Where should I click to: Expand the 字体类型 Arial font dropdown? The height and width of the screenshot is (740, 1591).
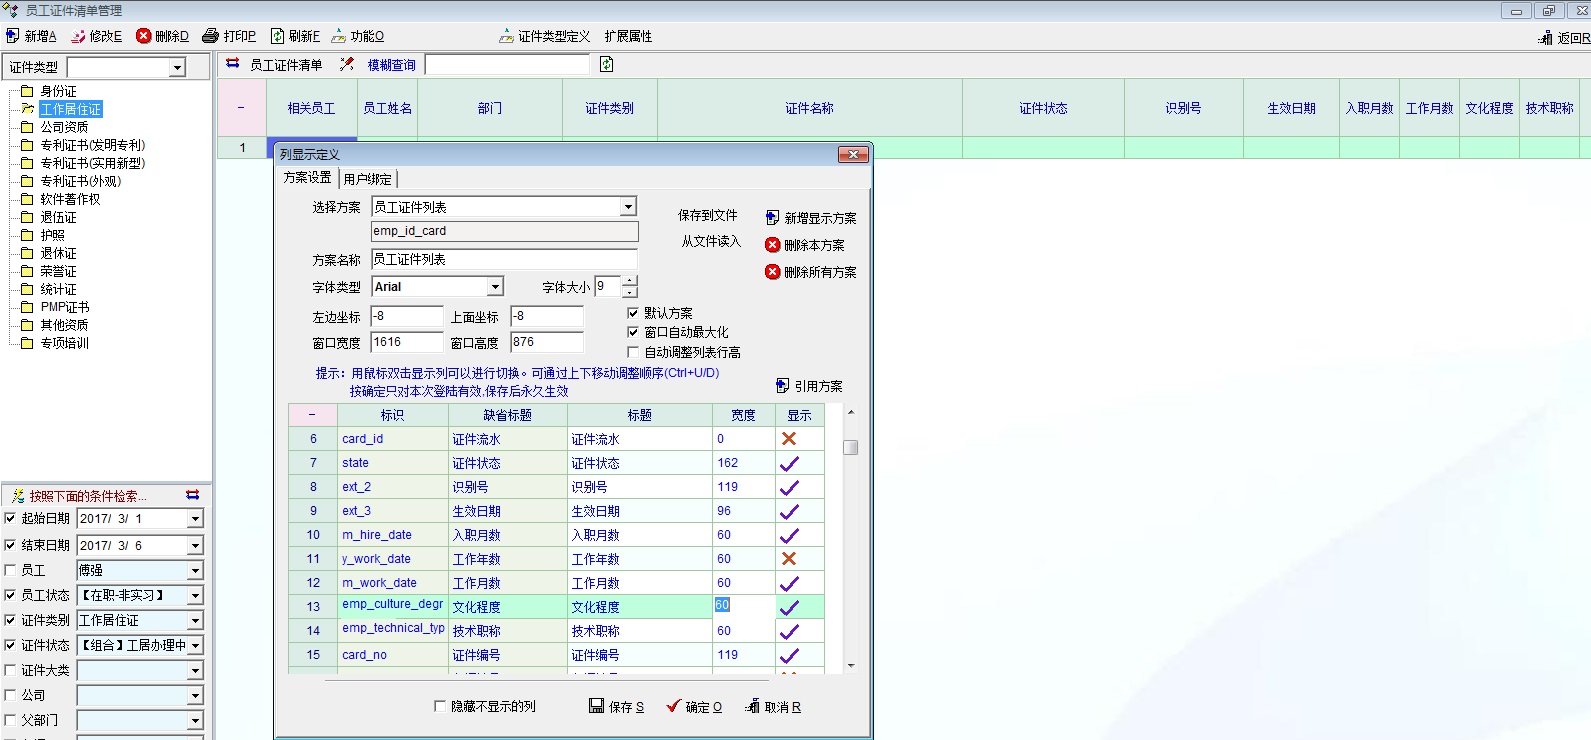495,287
